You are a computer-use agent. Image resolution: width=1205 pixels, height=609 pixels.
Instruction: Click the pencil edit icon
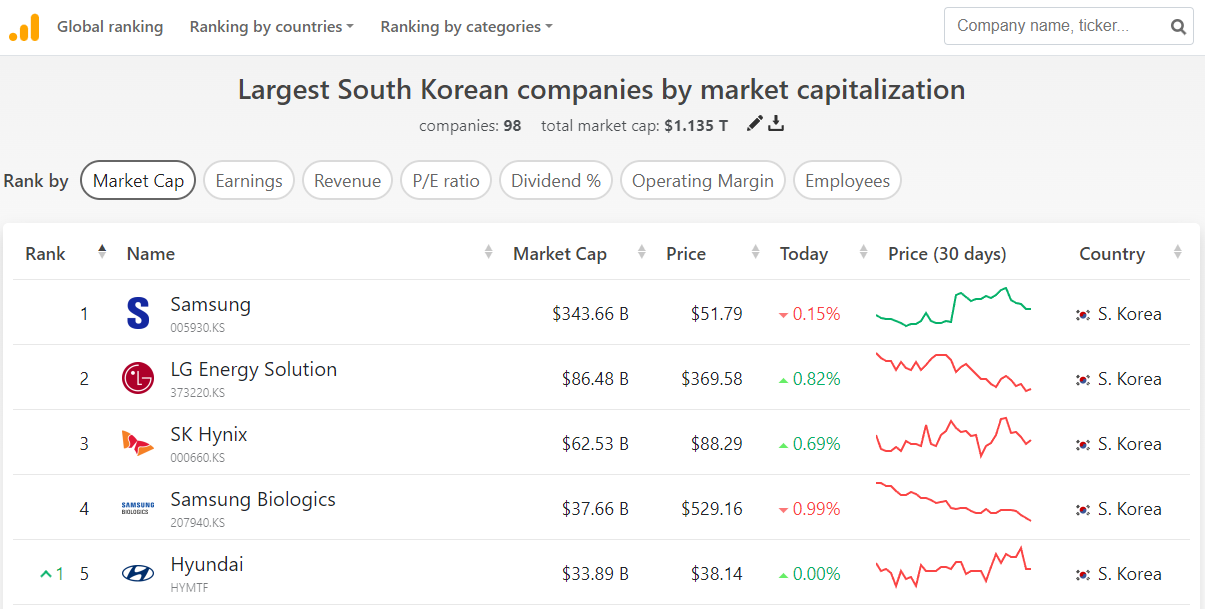754,124
